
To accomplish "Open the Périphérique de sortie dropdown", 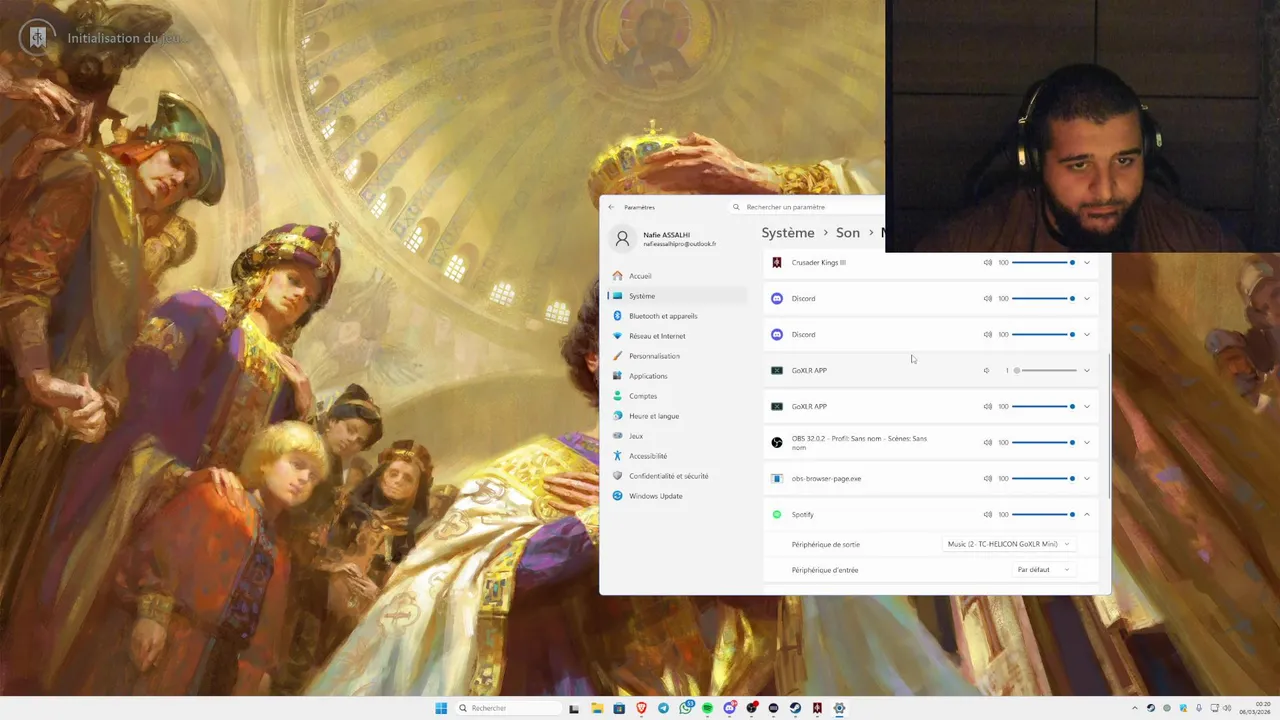I will [1009, 544].
